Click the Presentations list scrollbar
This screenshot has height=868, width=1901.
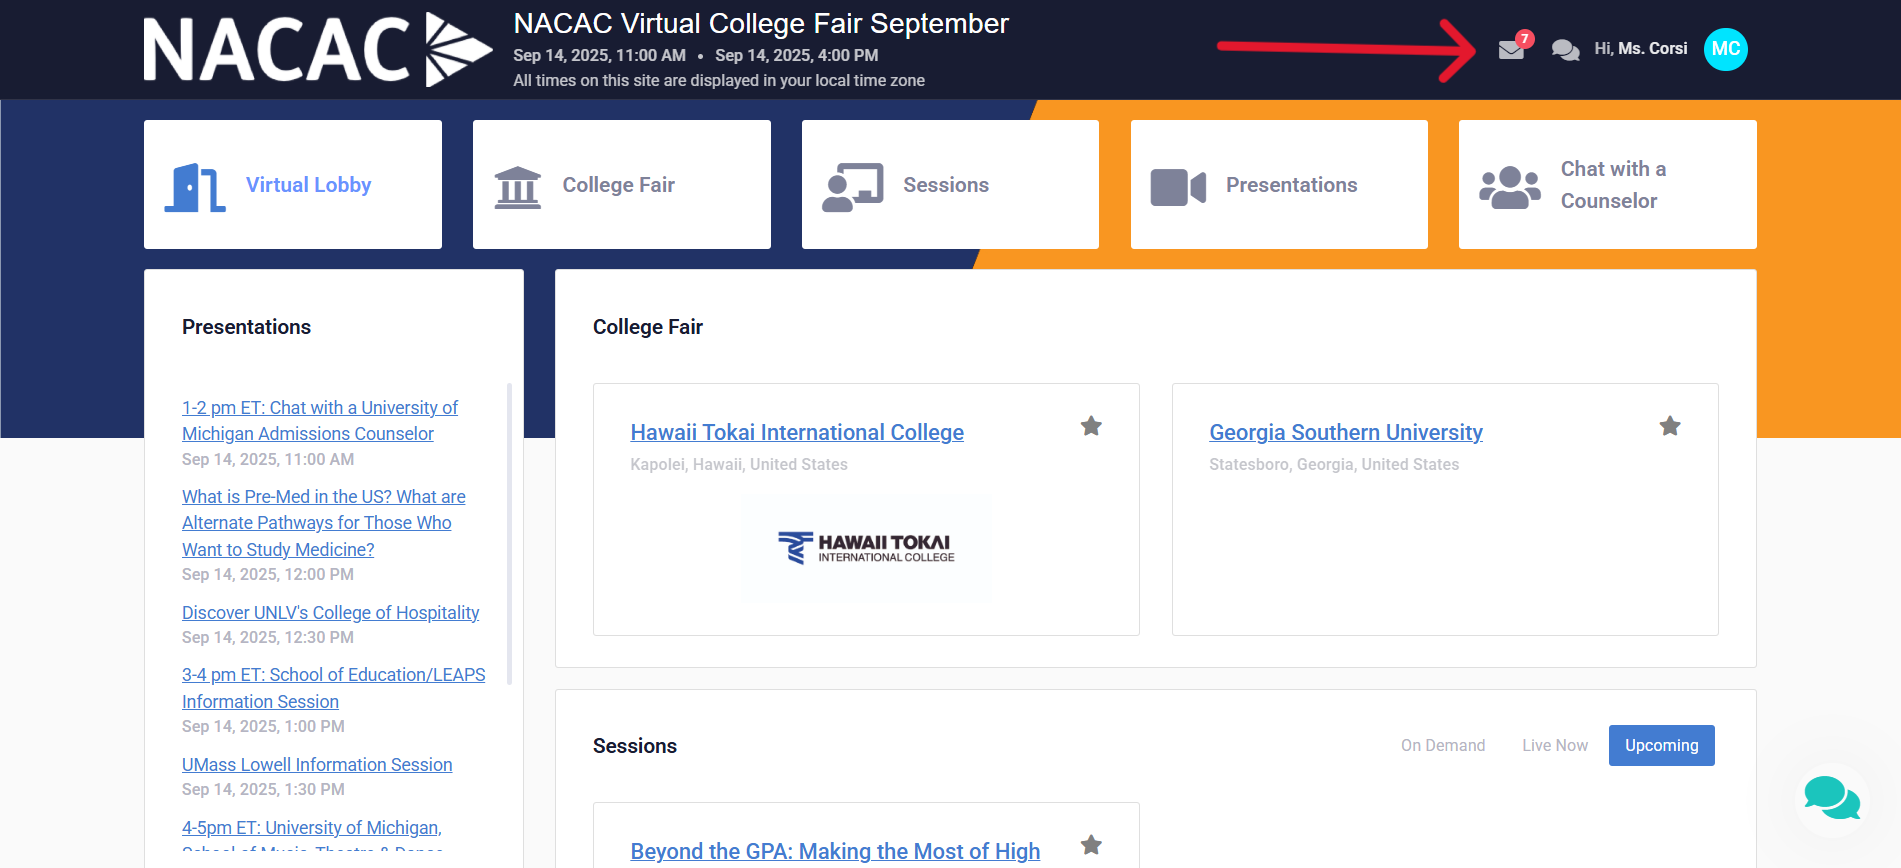510,534
